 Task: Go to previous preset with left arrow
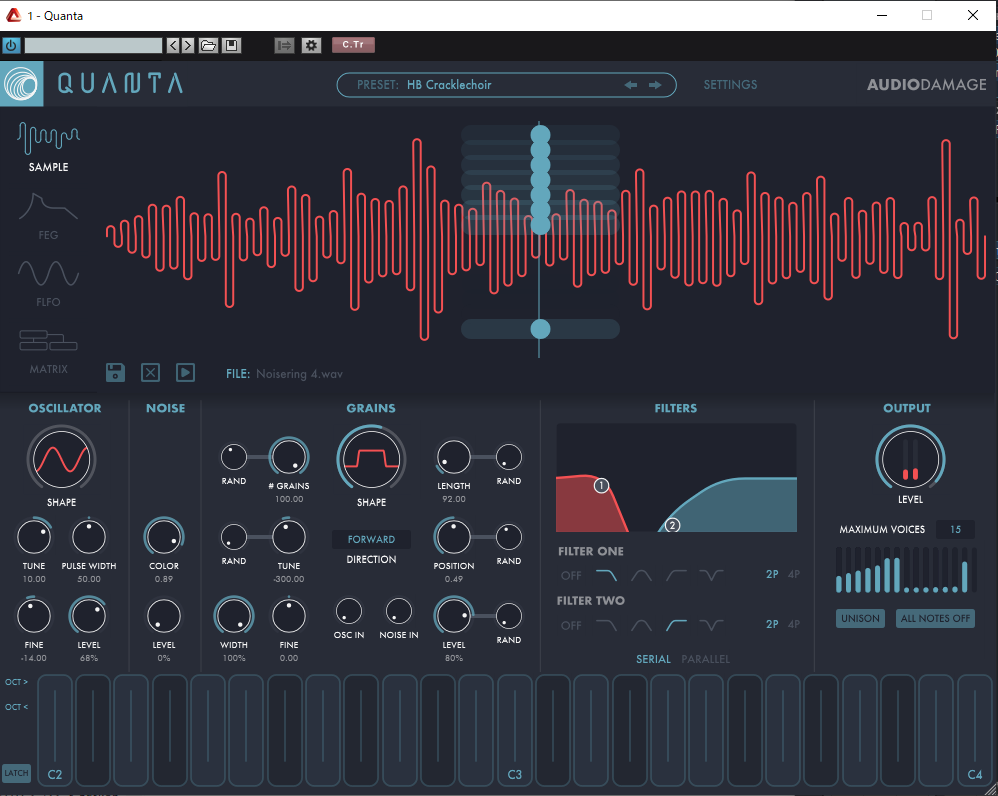tap(631, 85)
